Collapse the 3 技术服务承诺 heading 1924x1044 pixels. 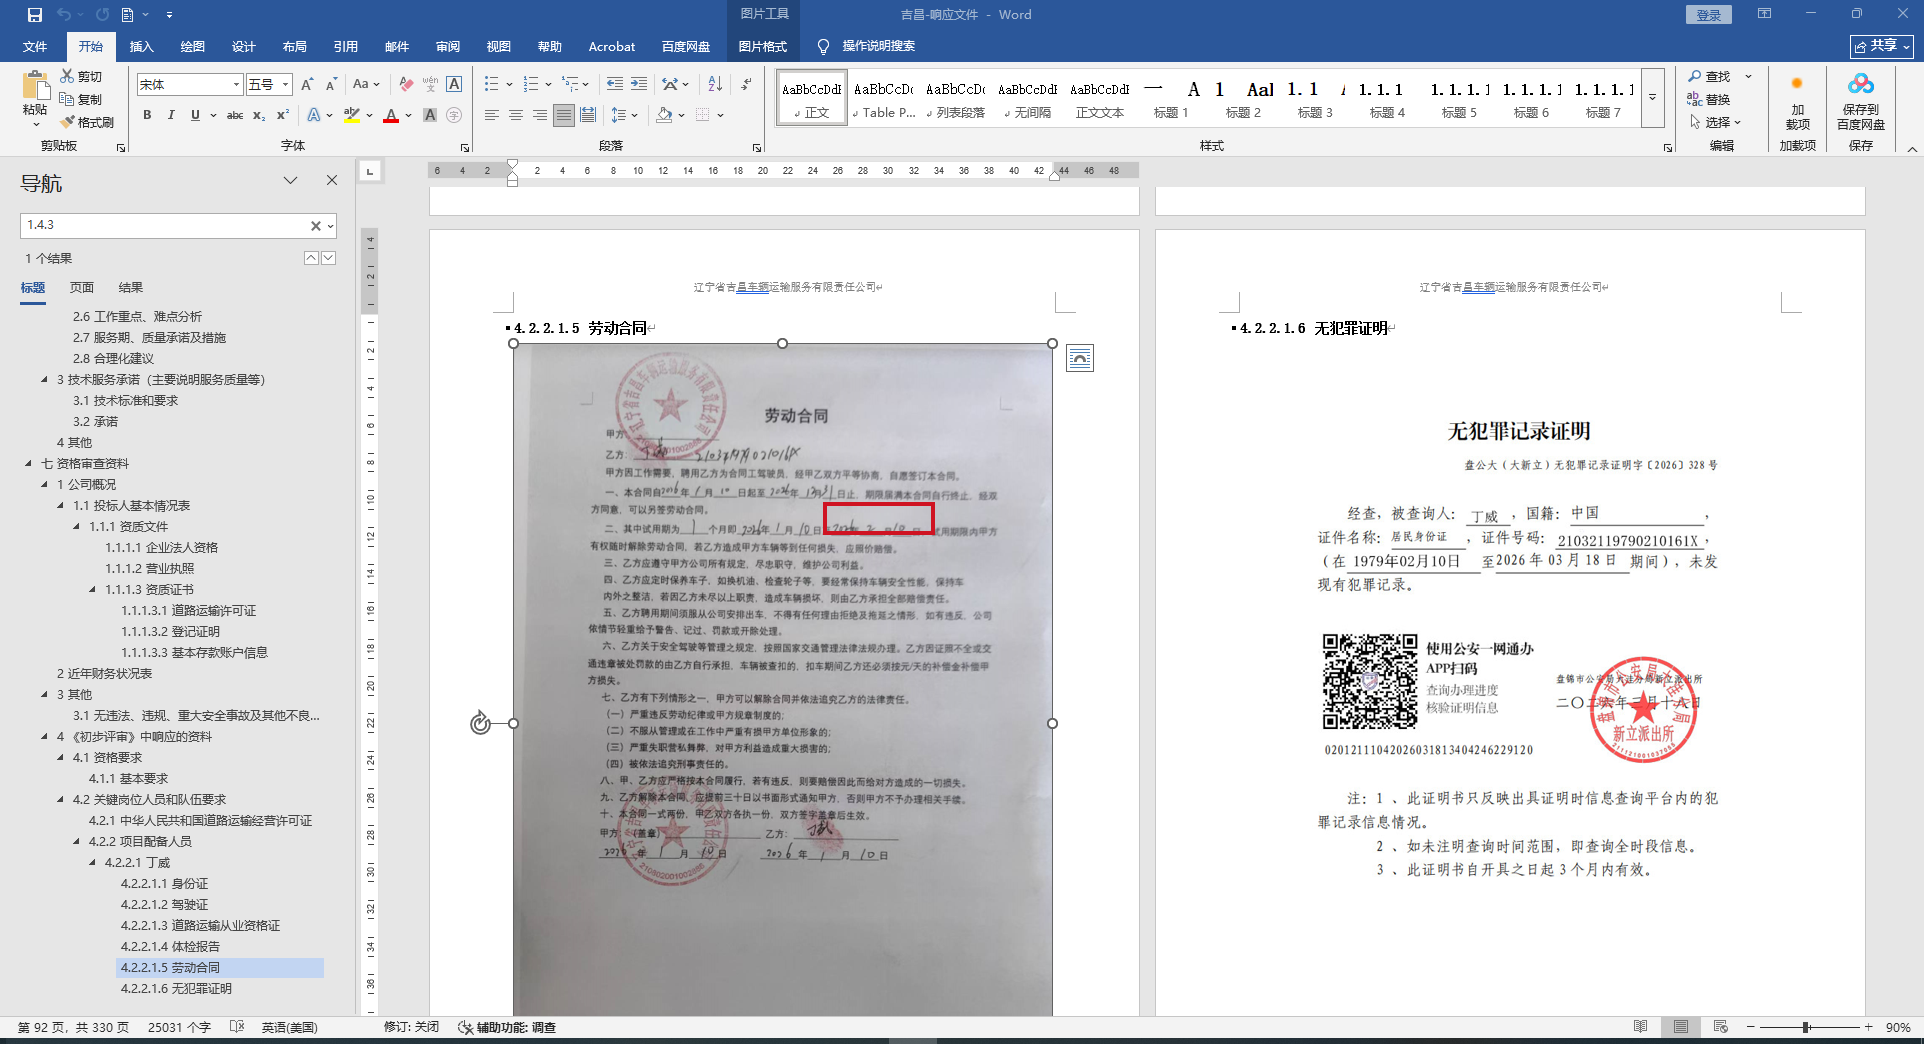44,380
